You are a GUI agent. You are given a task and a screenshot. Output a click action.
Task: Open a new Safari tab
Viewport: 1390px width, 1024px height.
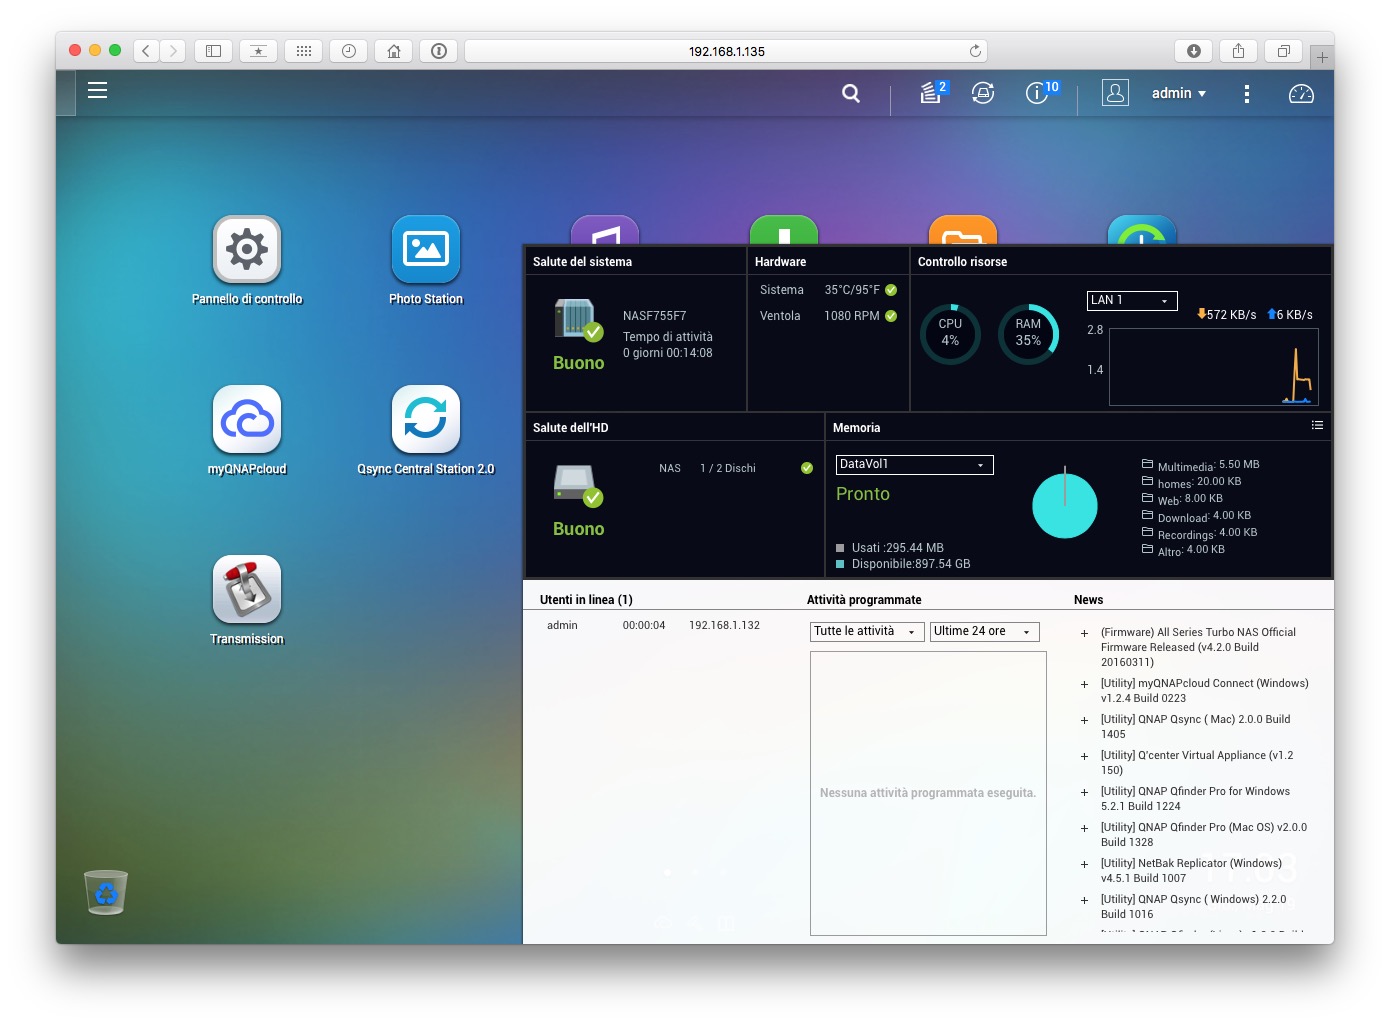click(x=1322, y=58)
